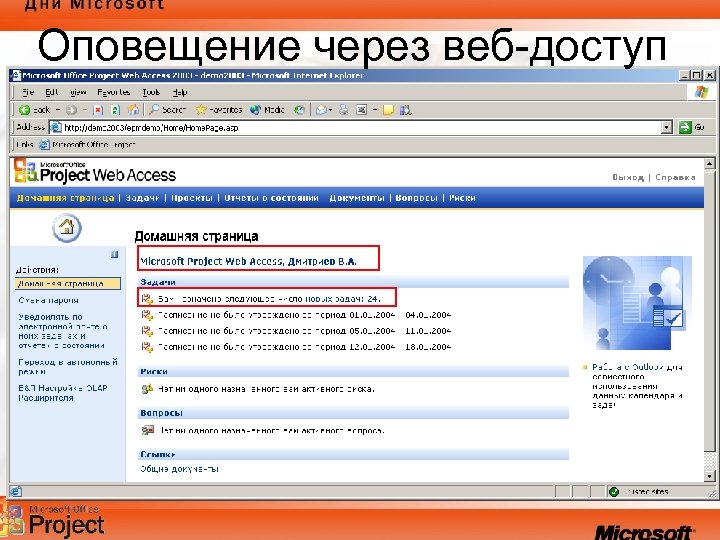
Task: Click the Edit page toolbar icon
Action: click(x=362, y=110)
